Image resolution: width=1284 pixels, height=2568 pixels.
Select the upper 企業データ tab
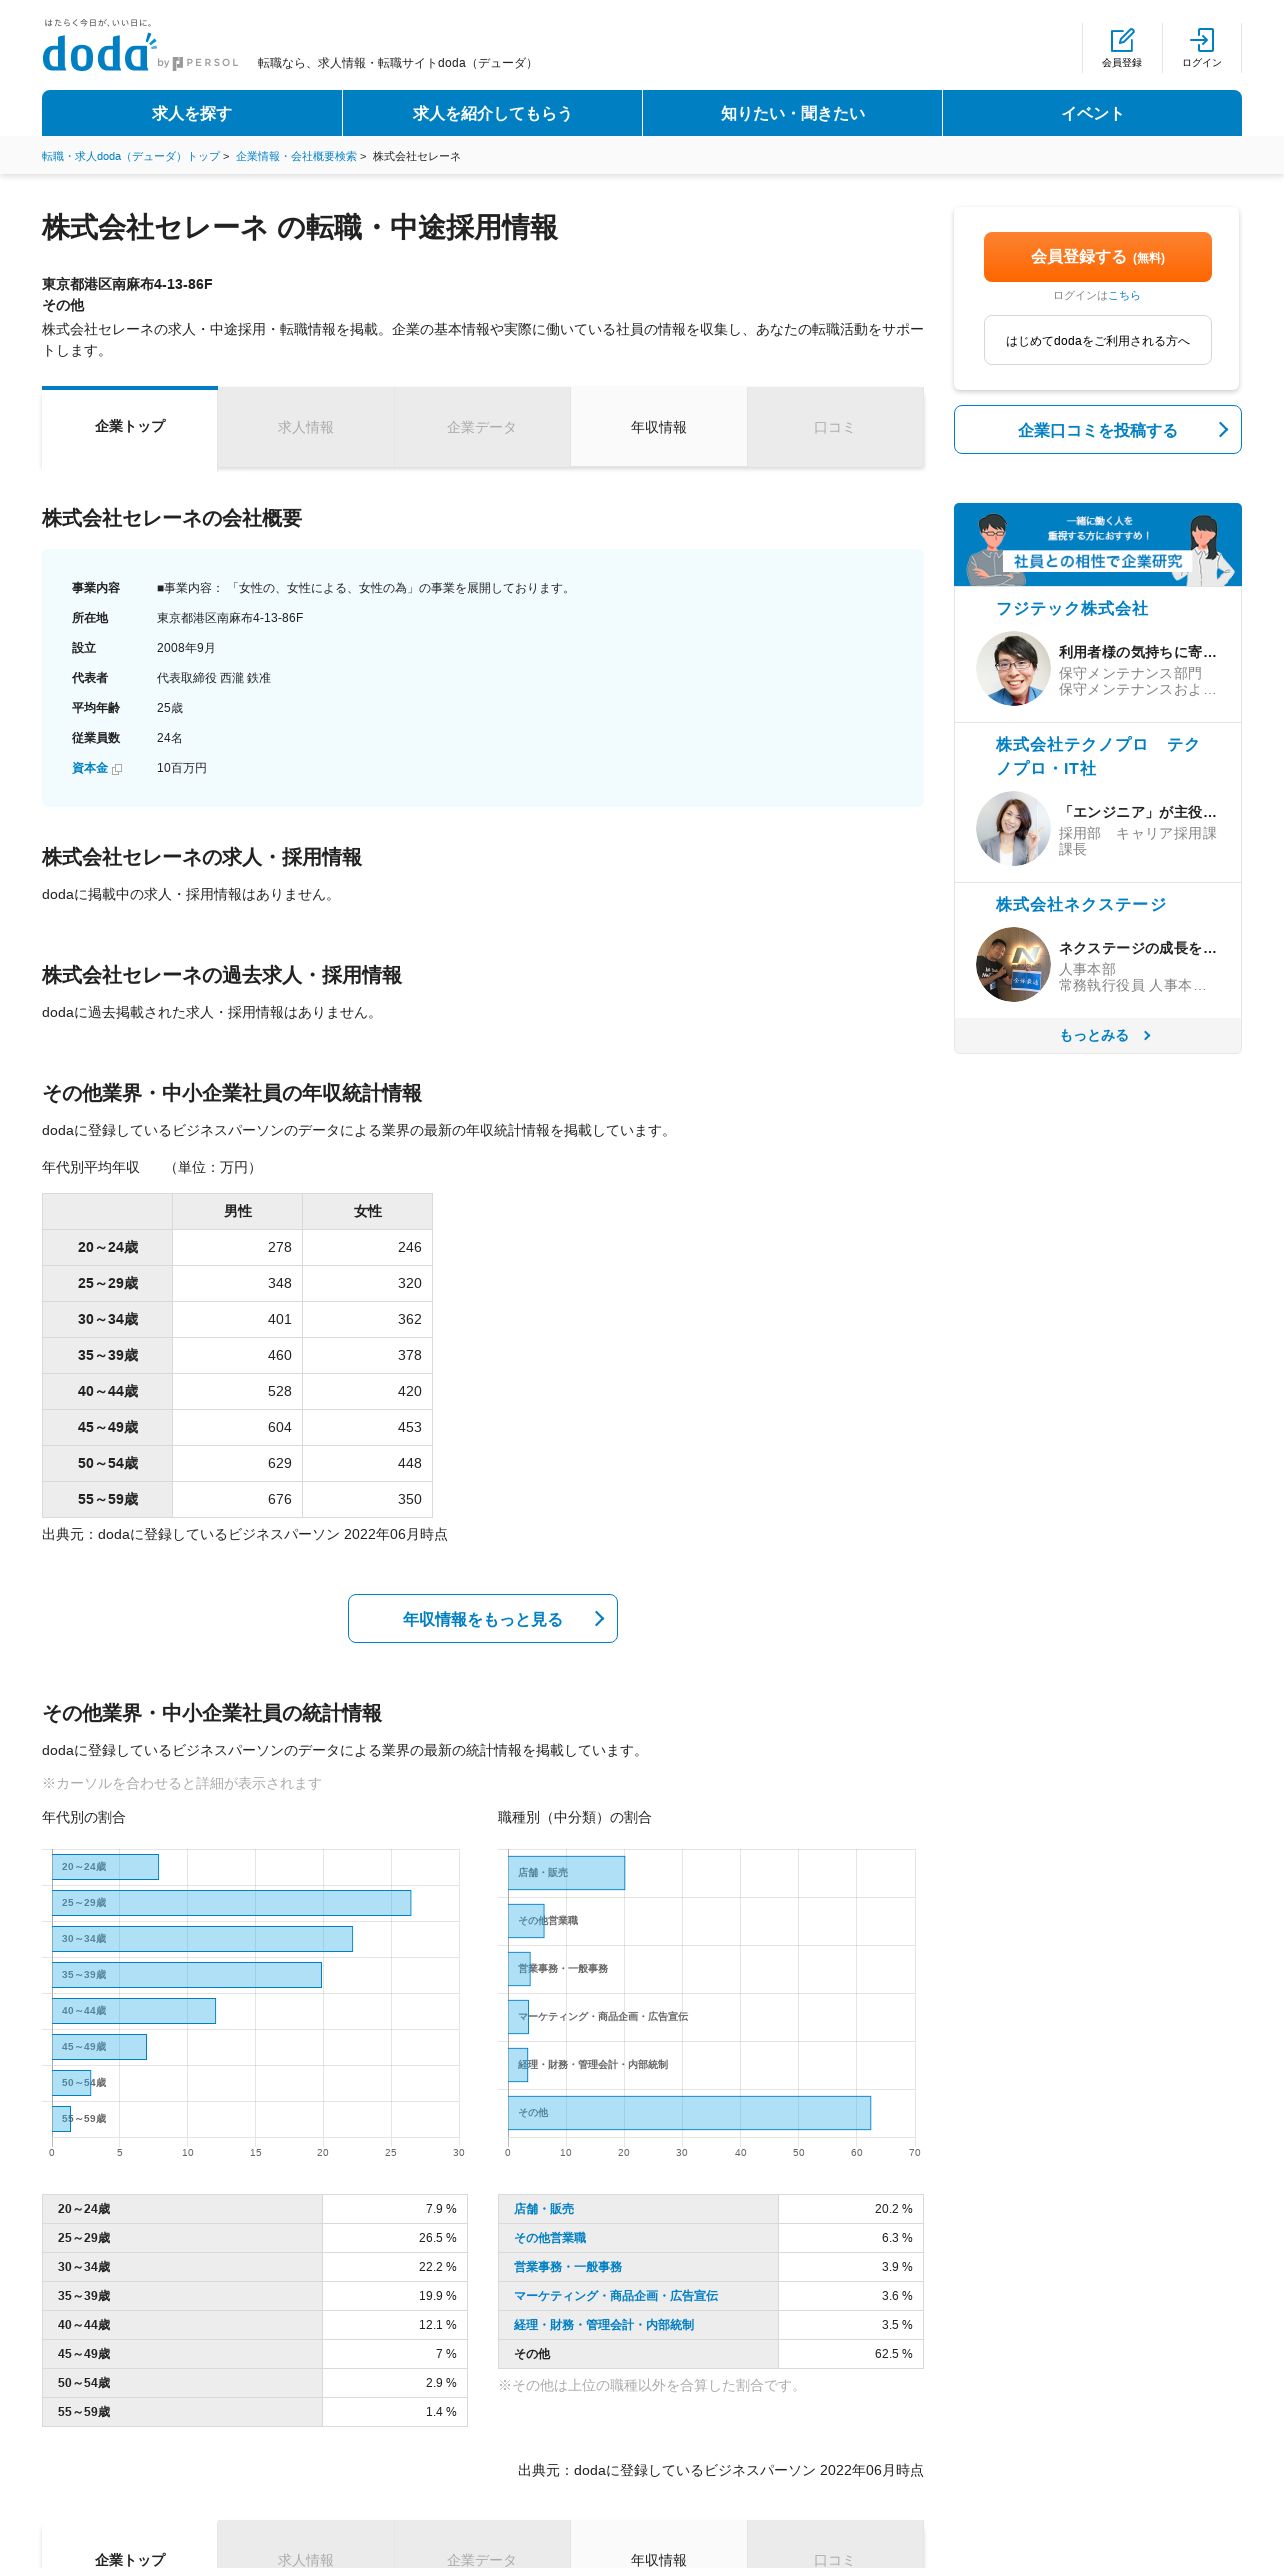point(482,427)
